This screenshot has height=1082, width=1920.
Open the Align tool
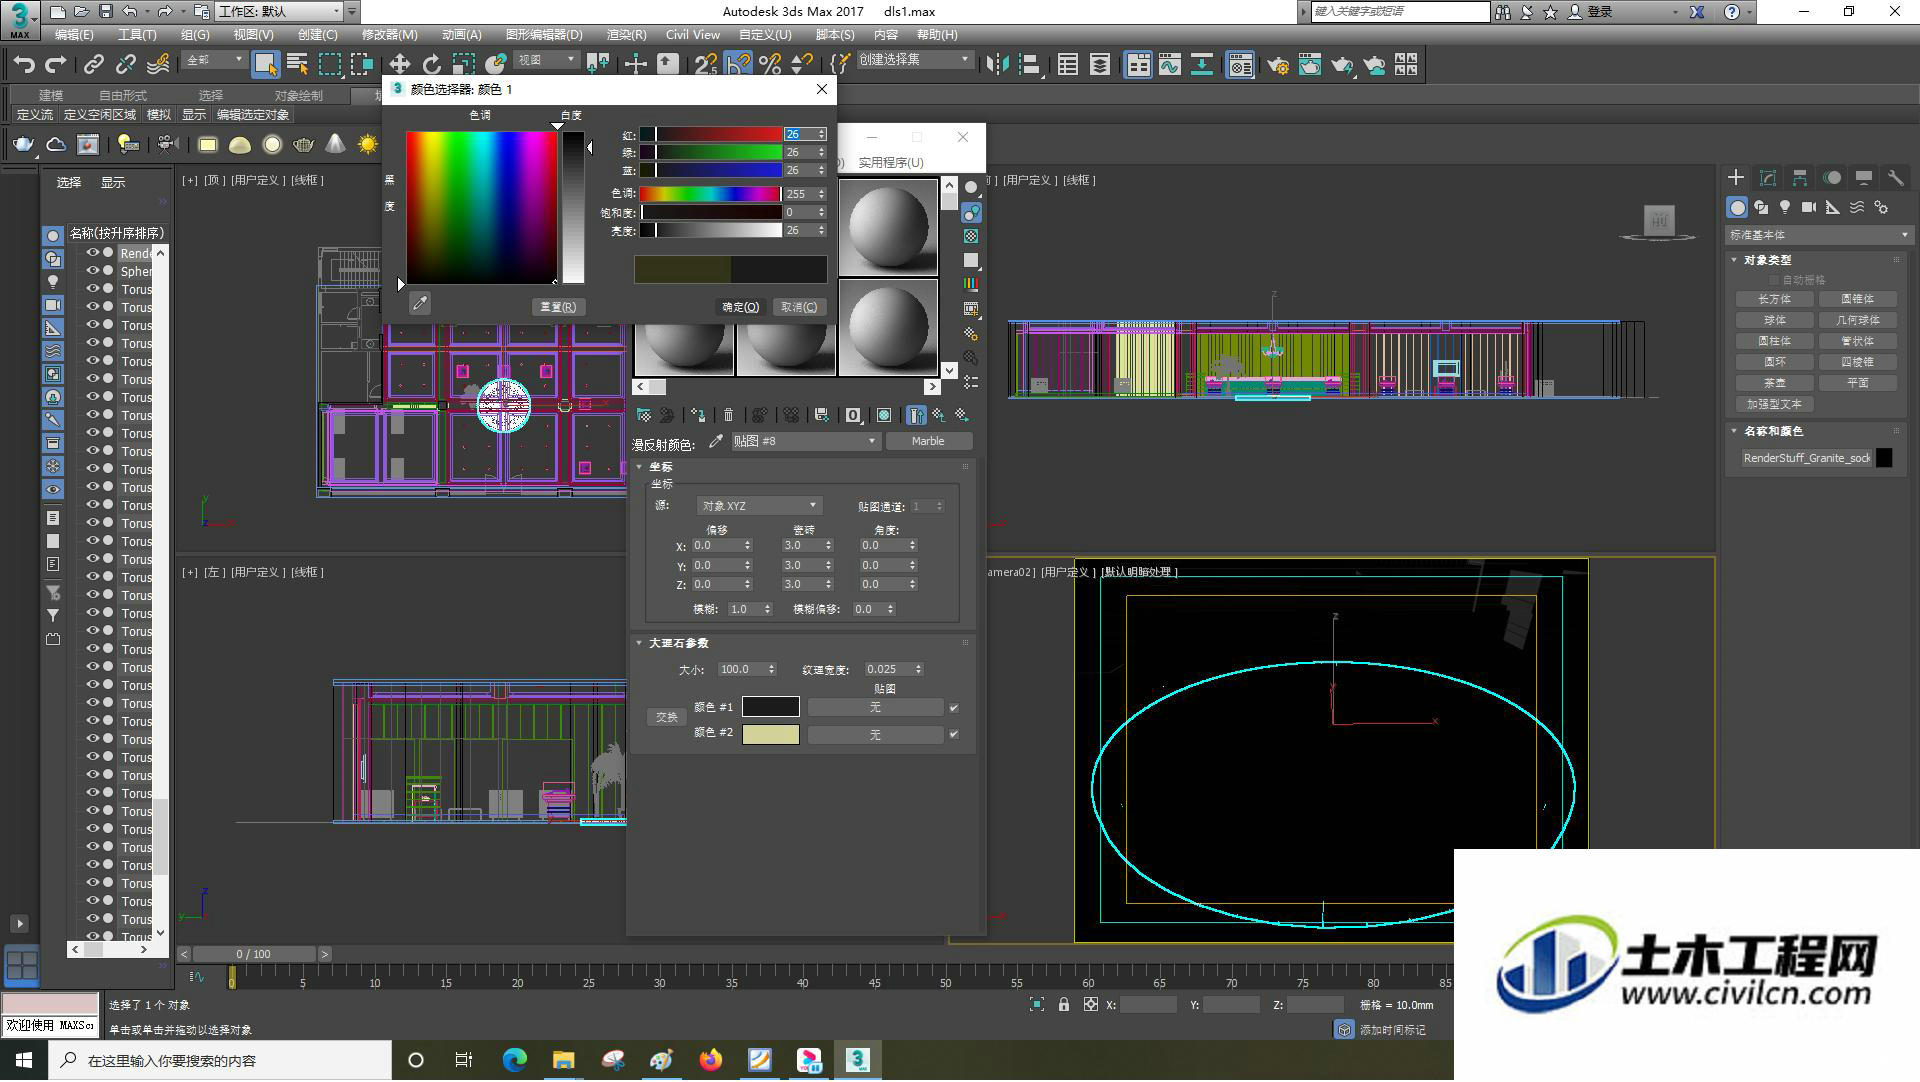pos(1029,65)
